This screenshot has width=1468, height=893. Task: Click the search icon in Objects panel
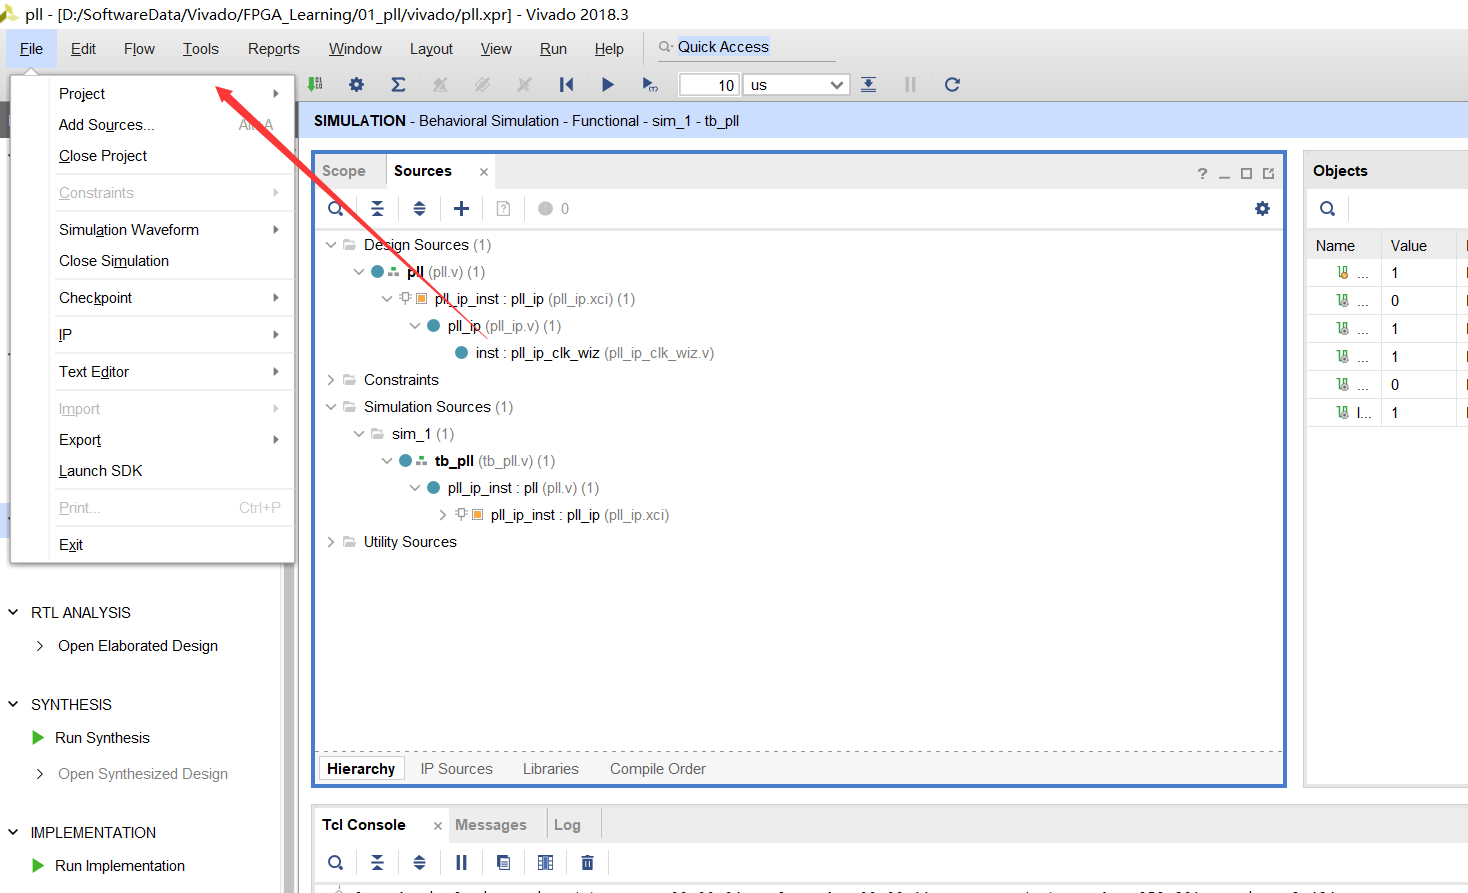pyautogui.click(x=1327, y=209)
